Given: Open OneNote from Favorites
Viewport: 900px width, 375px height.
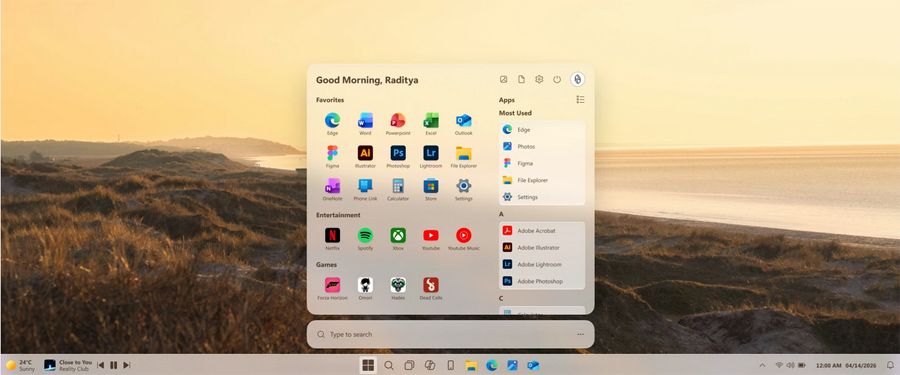Looking at the screenshot, I should tap(332, 190).
